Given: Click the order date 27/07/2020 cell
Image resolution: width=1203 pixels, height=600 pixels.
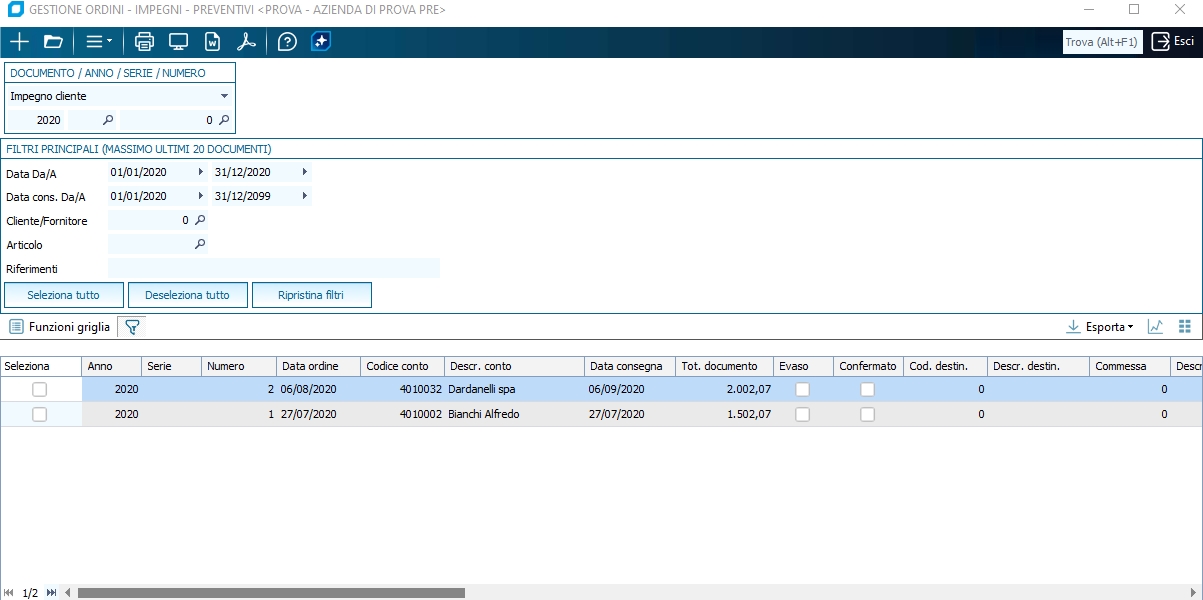Looking at the screenshot, I should pyautogui.click(x=318, y=414).
